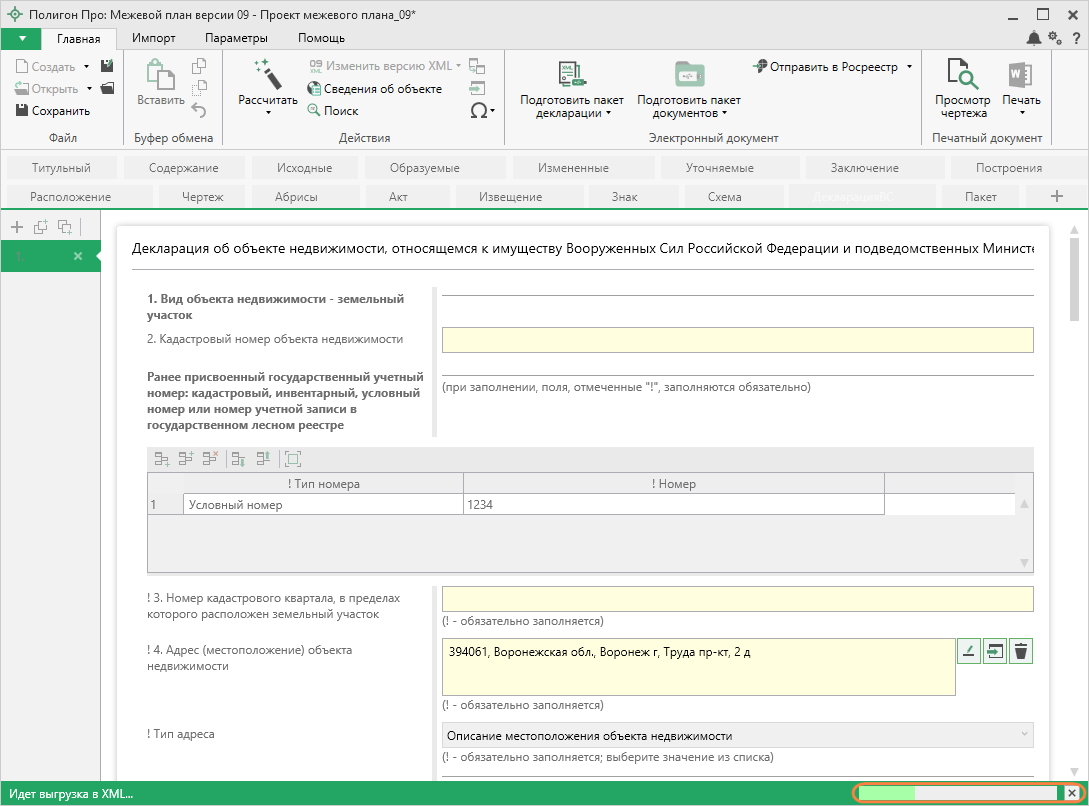1089x806 pixels.
Task: Click the XML export progress bar
Action: [x=957, y=793]
